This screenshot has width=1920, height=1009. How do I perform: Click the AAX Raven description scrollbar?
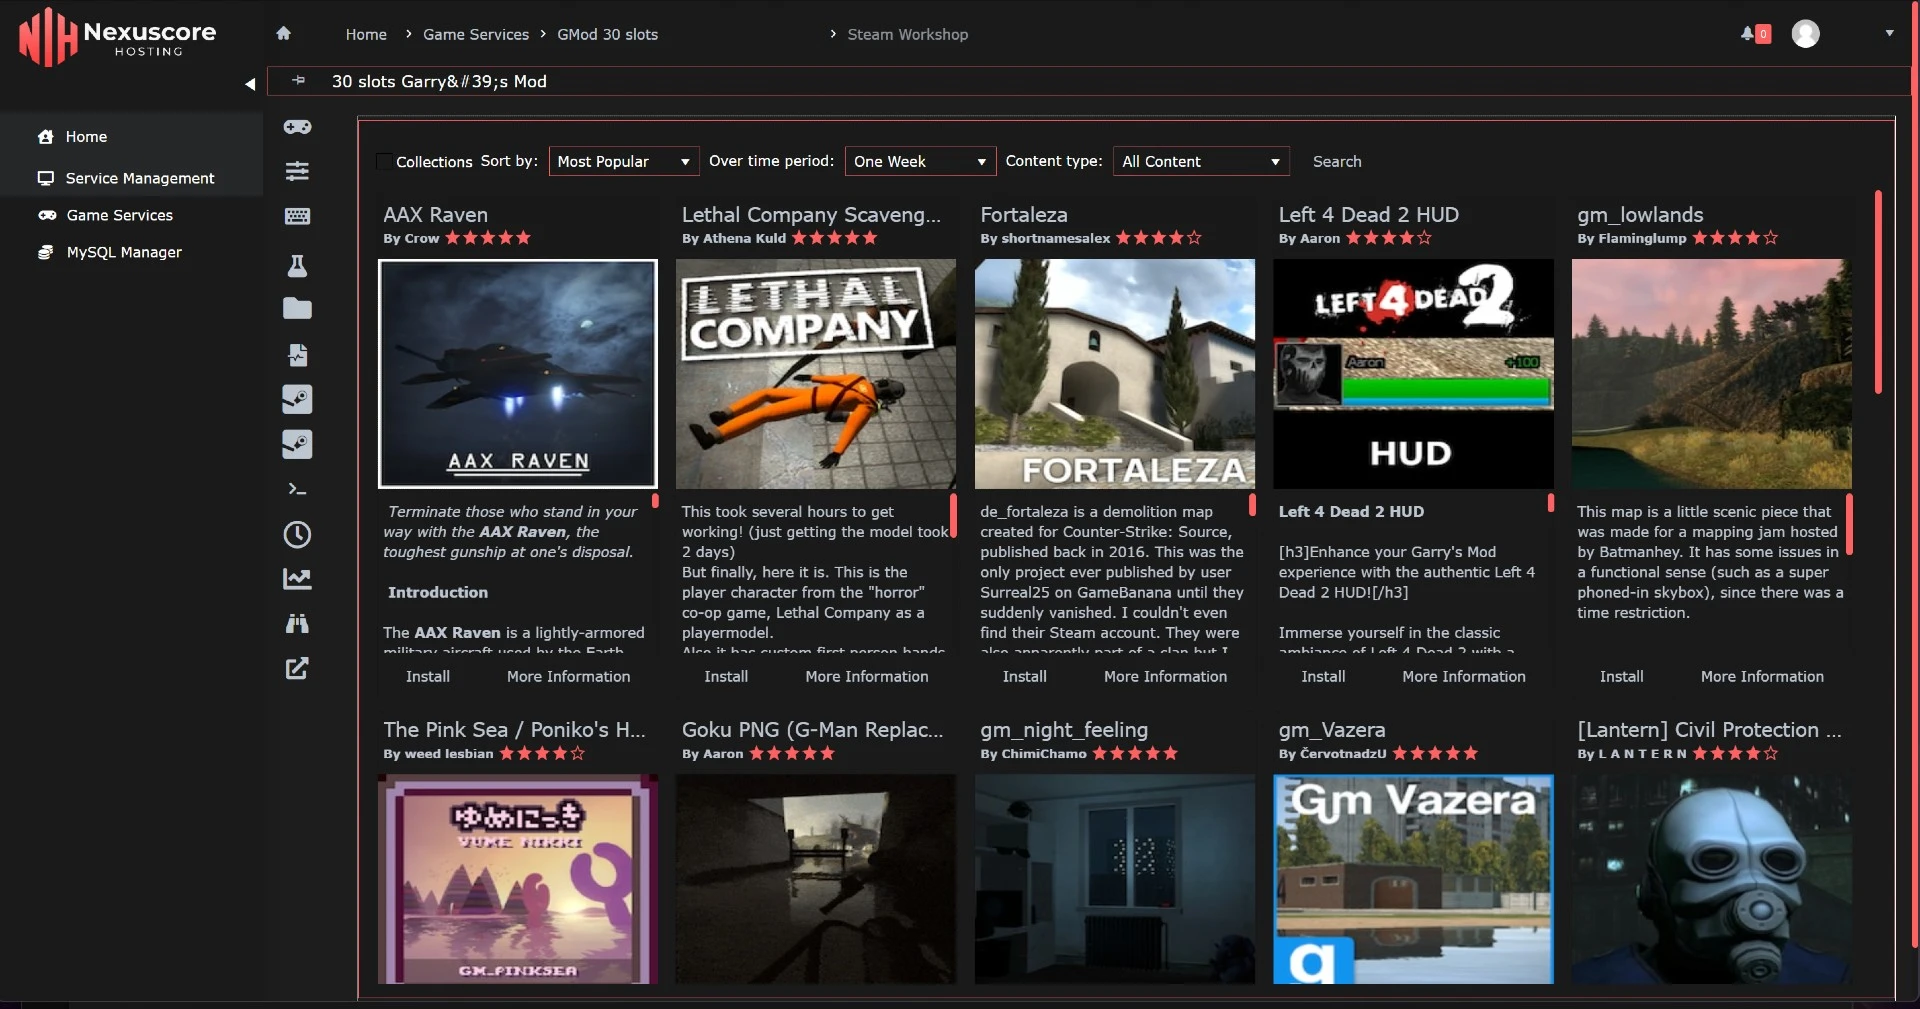tap(655, 501)
